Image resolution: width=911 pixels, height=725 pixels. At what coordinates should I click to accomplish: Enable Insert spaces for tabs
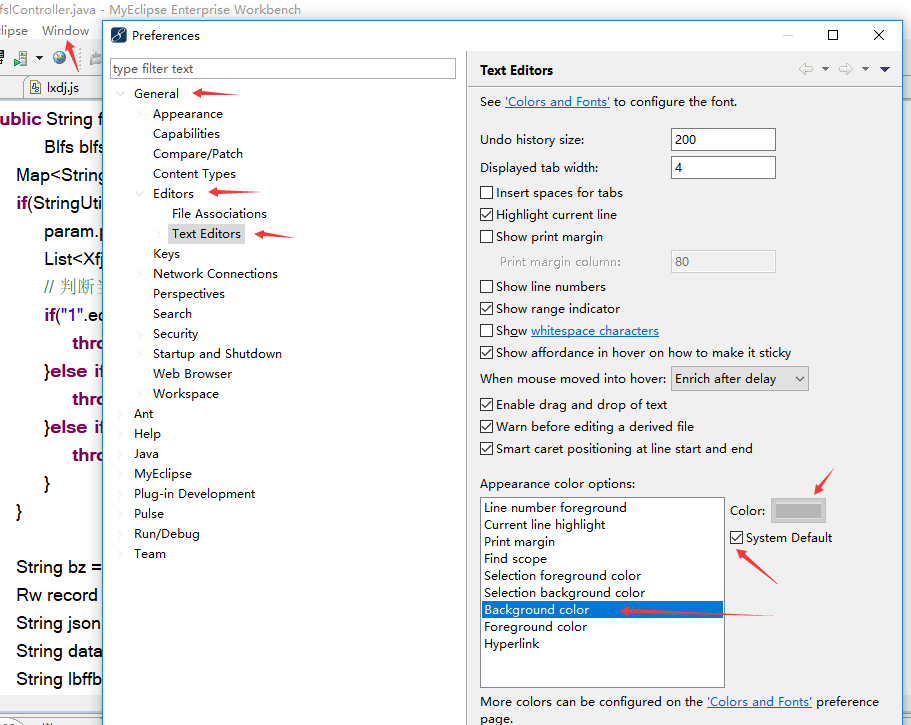click(486, 192)
